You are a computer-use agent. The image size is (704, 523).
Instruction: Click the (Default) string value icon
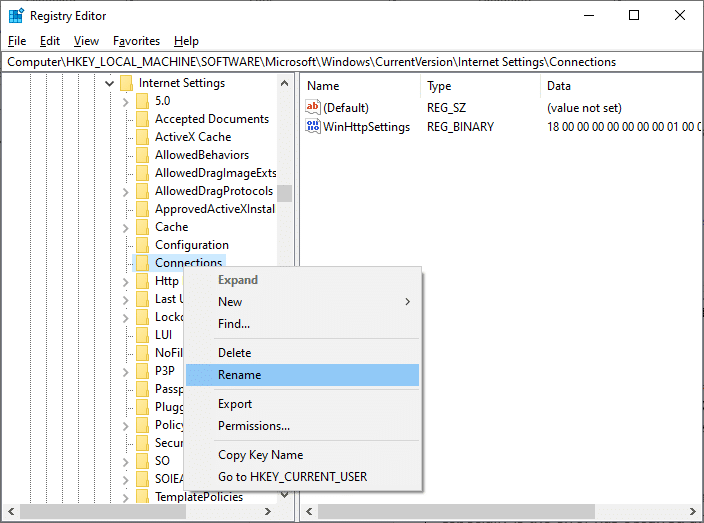312,107
